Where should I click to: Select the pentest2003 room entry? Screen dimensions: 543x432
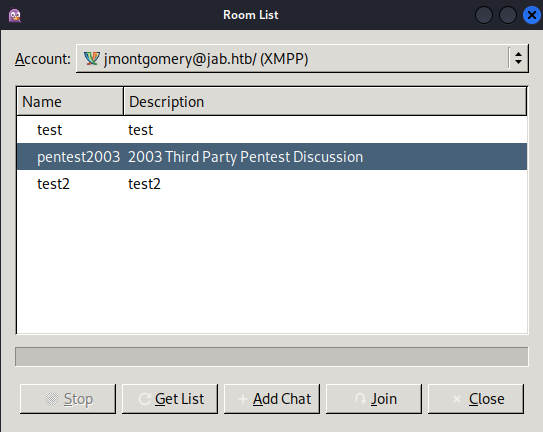[x=78, y=157]
